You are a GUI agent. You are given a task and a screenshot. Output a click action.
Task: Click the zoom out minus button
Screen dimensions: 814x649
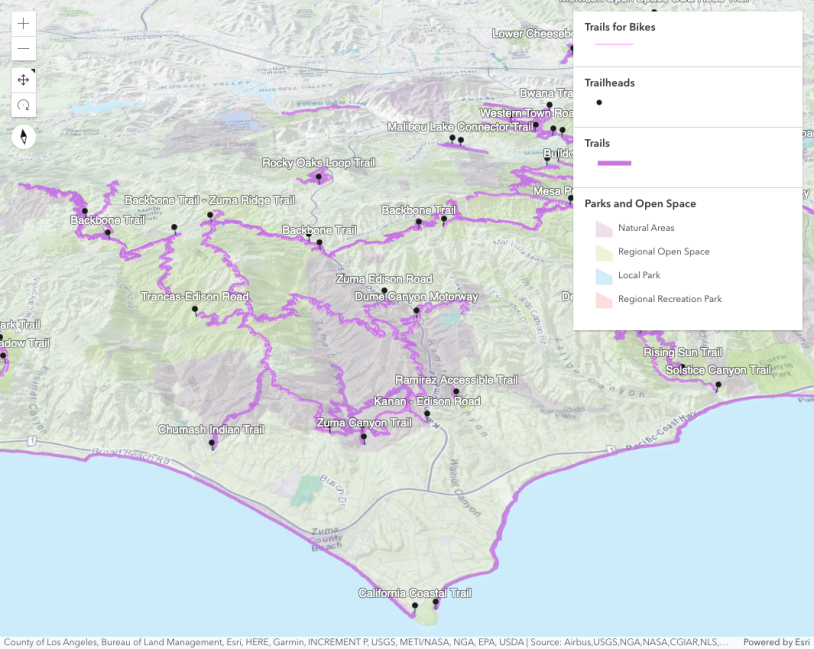(23, 49)
